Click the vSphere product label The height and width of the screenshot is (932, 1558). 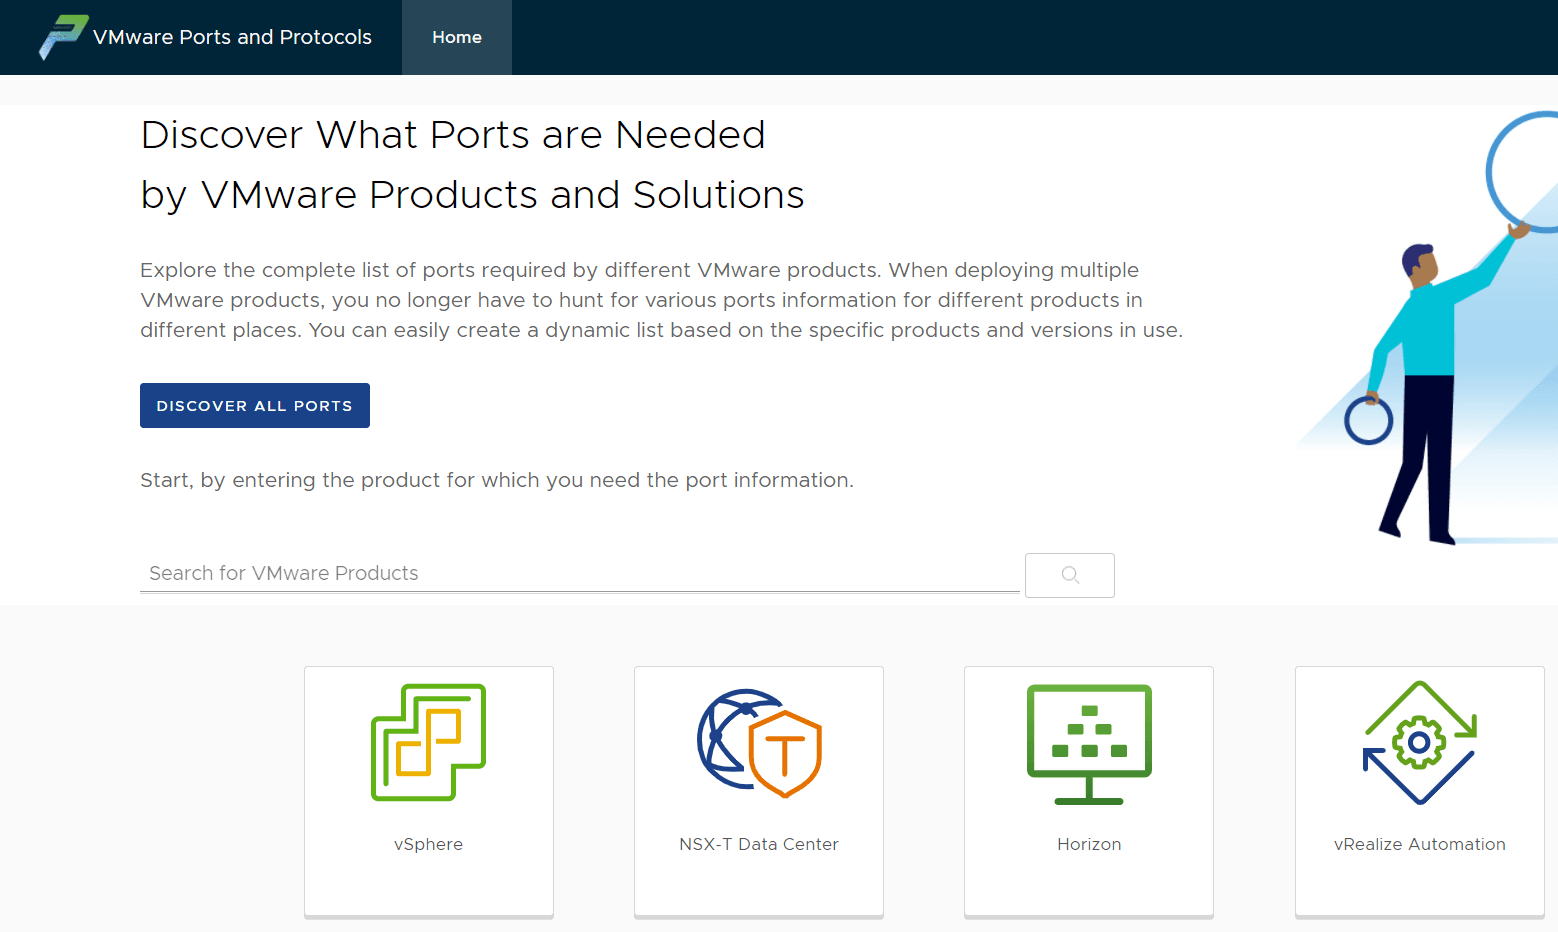click(x=428, y=844)
